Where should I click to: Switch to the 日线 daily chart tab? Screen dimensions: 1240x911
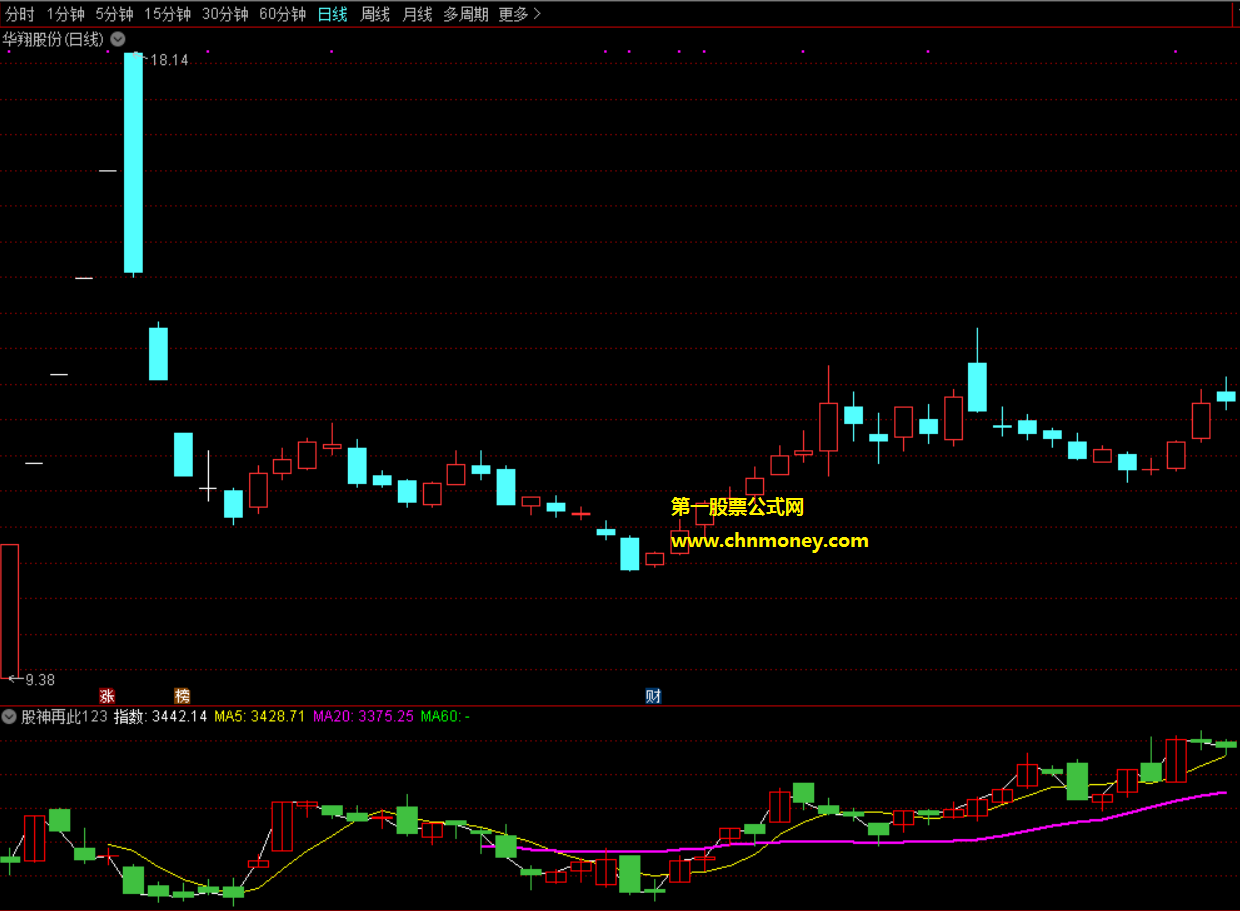(x=332, y=14)
